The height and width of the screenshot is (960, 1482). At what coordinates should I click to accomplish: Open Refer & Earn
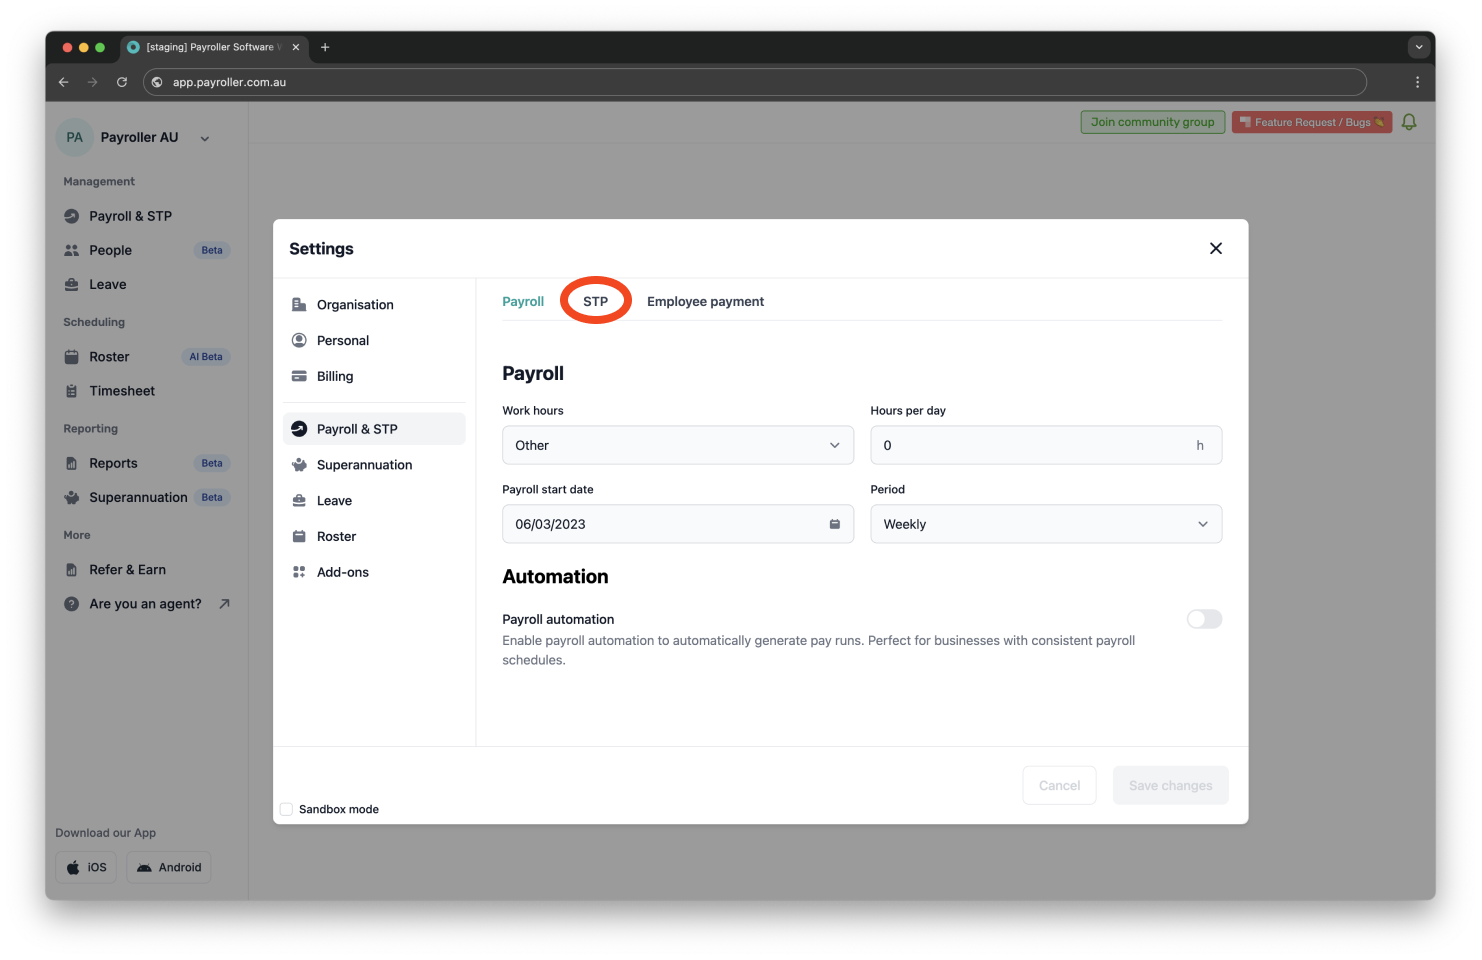pos(72,569)
